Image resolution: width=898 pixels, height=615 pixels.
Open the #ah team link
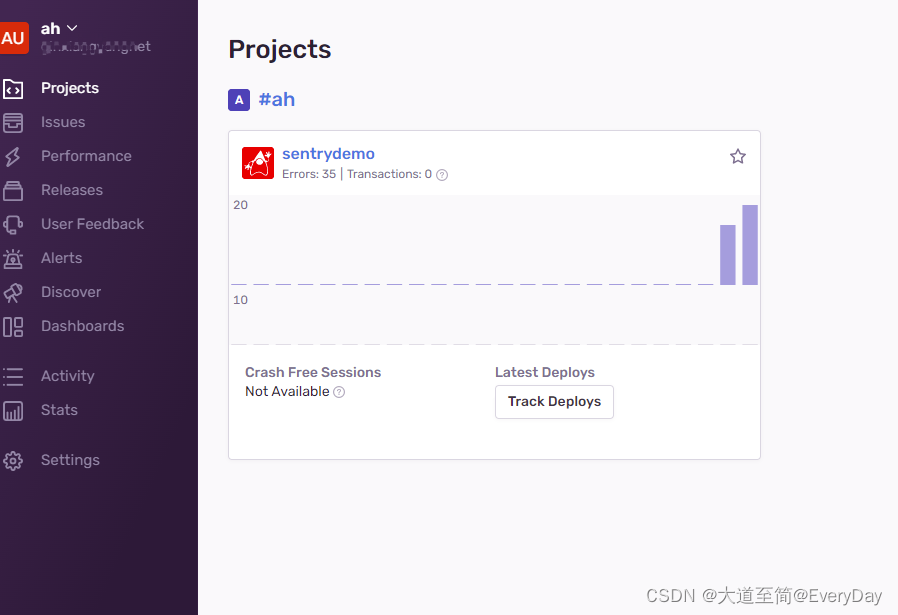[x=277, y=99]
